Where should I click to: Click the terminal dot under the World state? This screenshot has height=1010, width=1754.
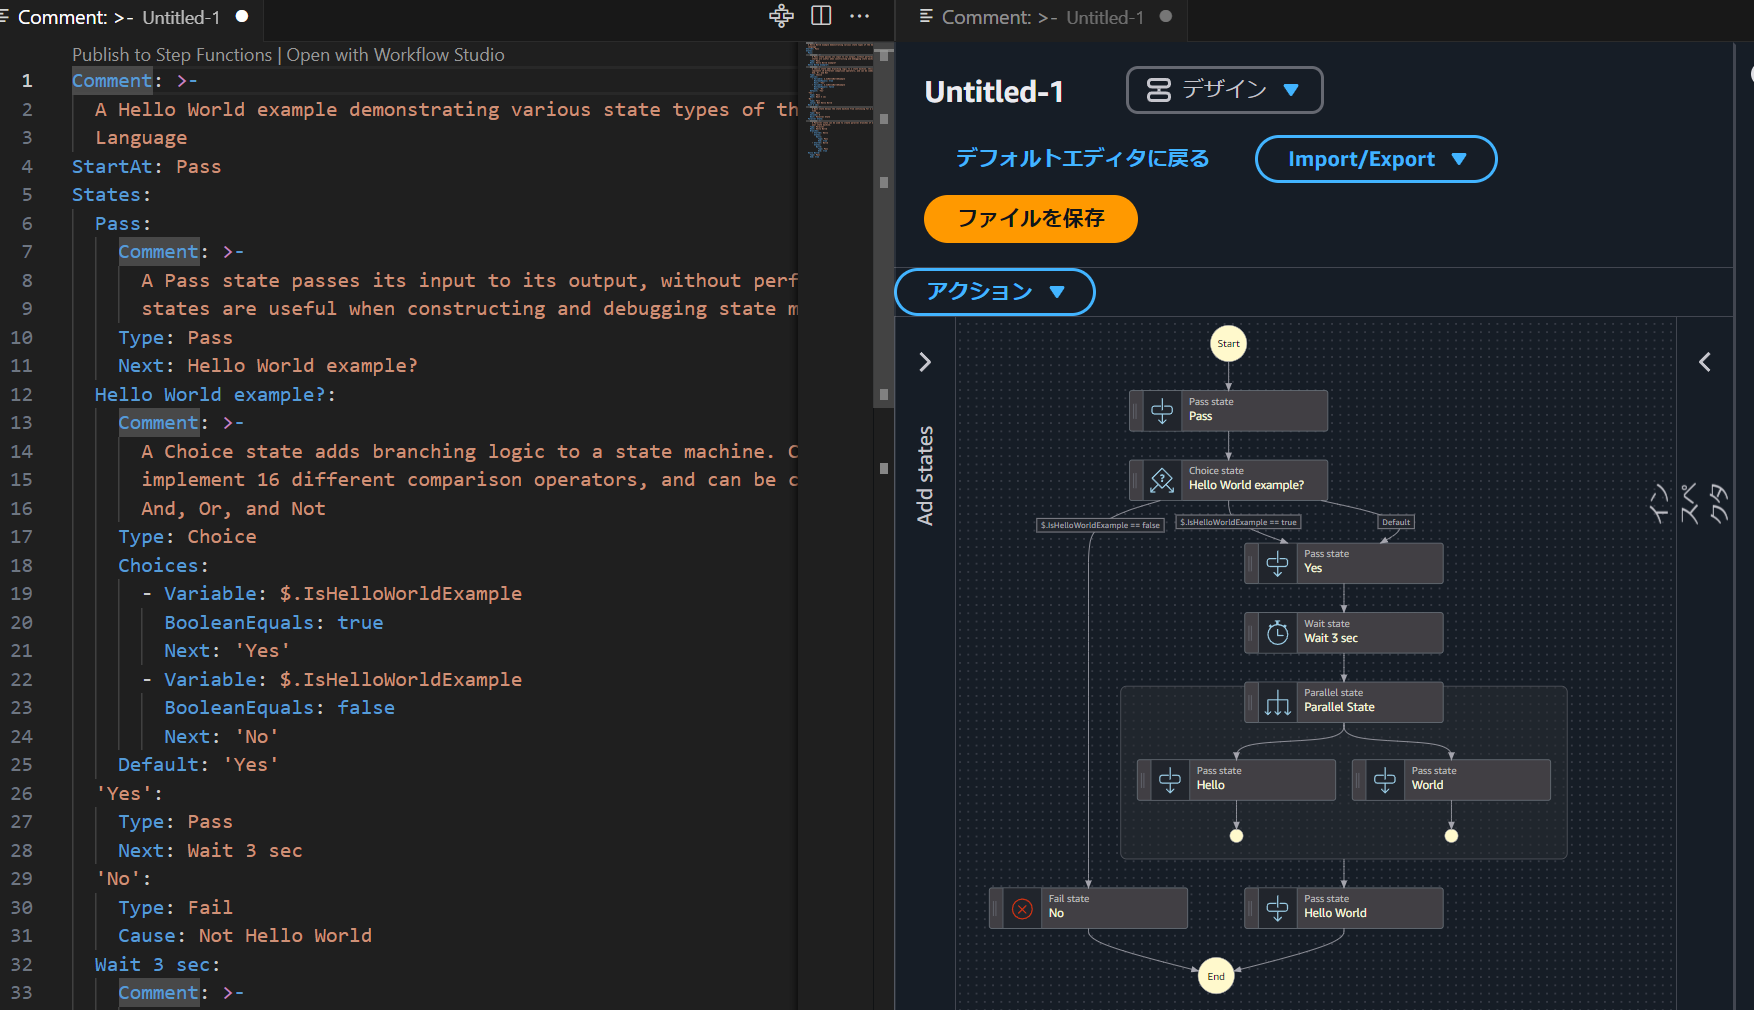[1452, 836]
